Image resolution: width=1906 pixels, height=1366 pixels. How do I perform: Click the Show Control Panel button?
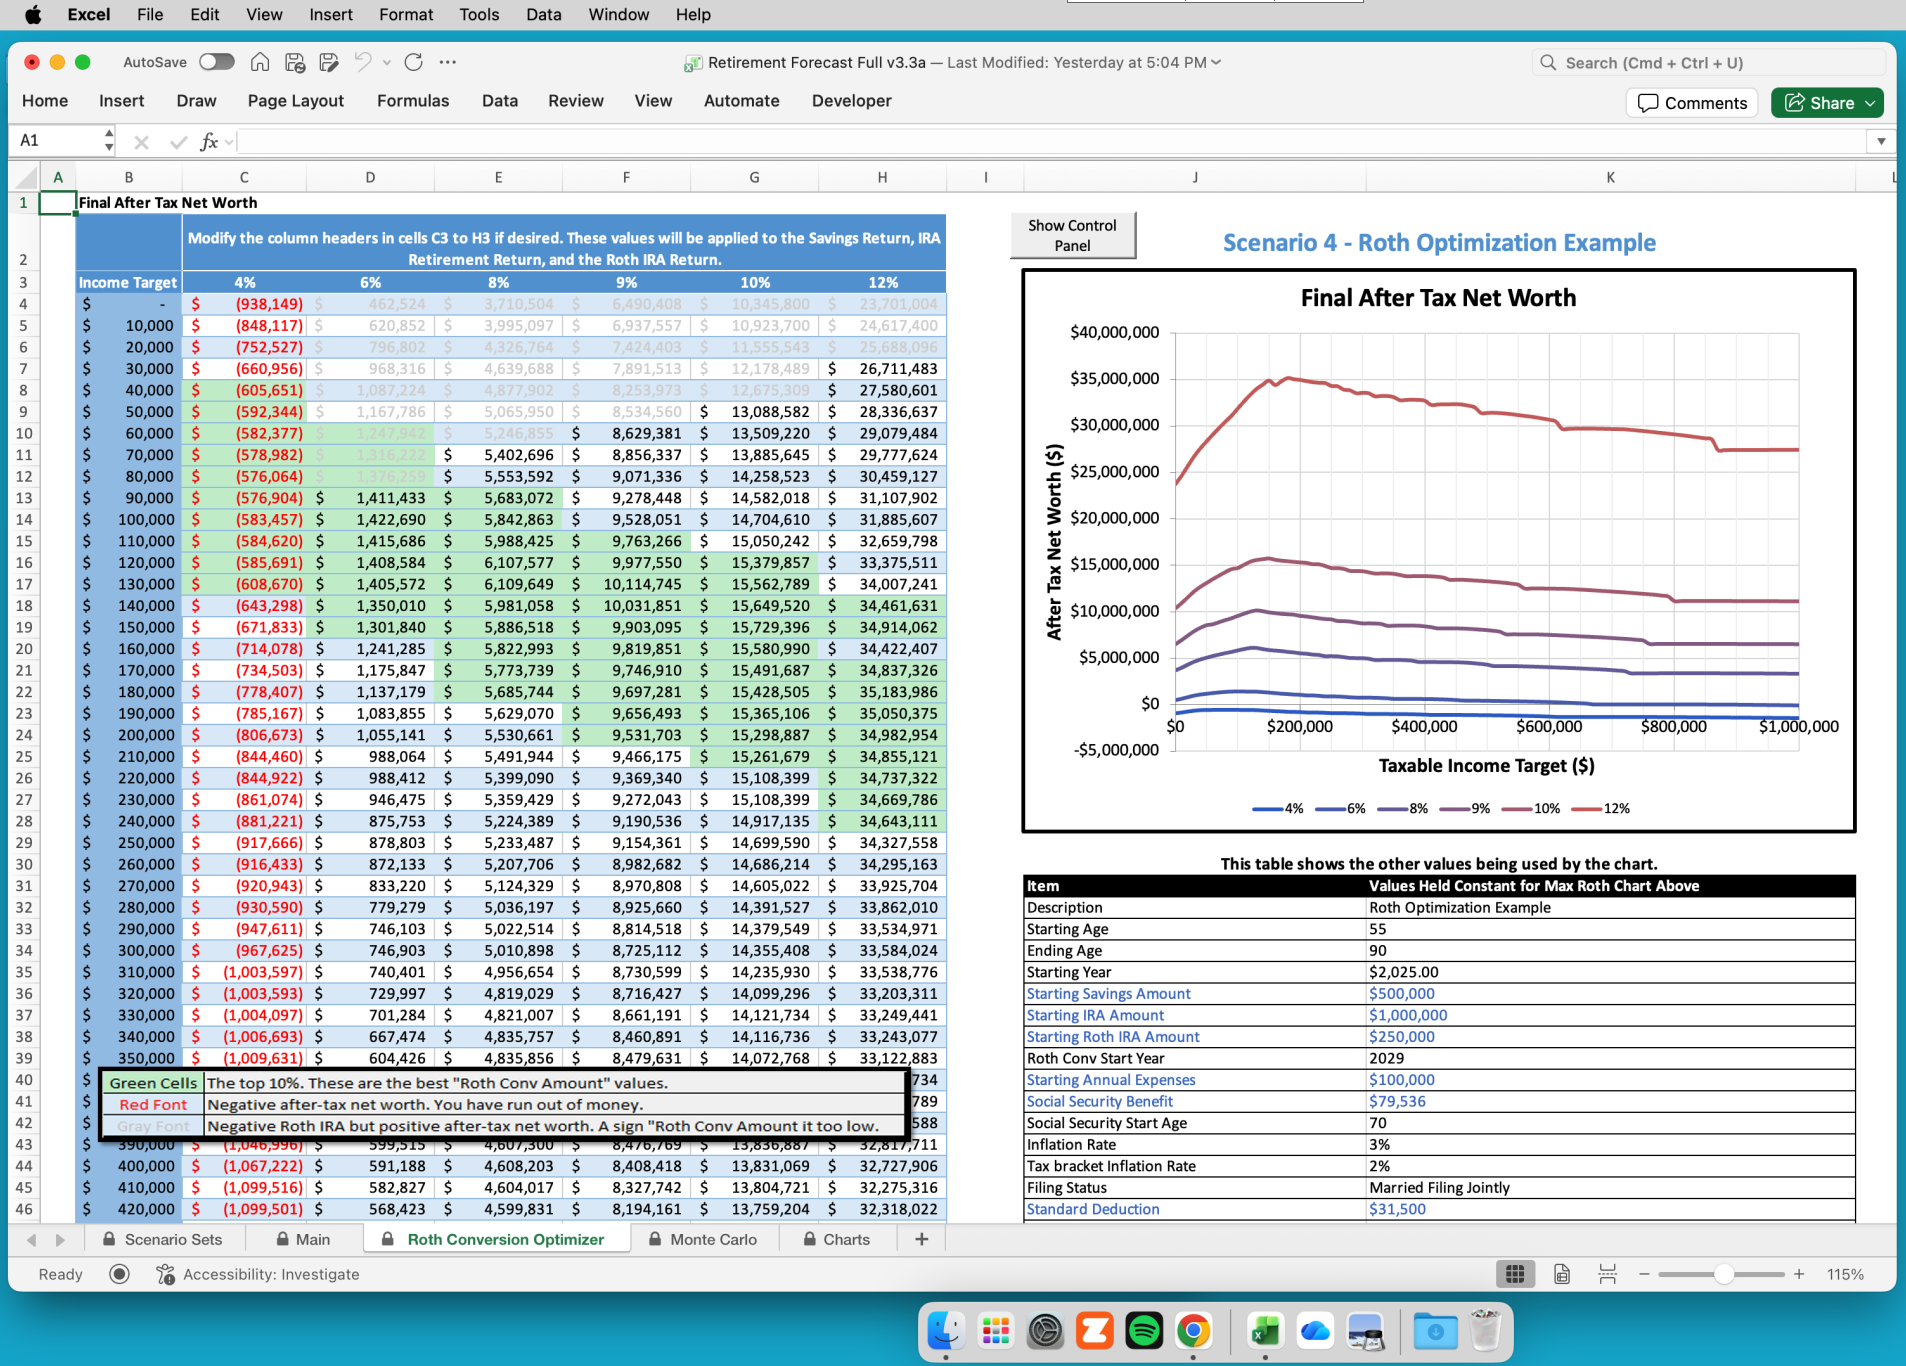point(1072,235)
